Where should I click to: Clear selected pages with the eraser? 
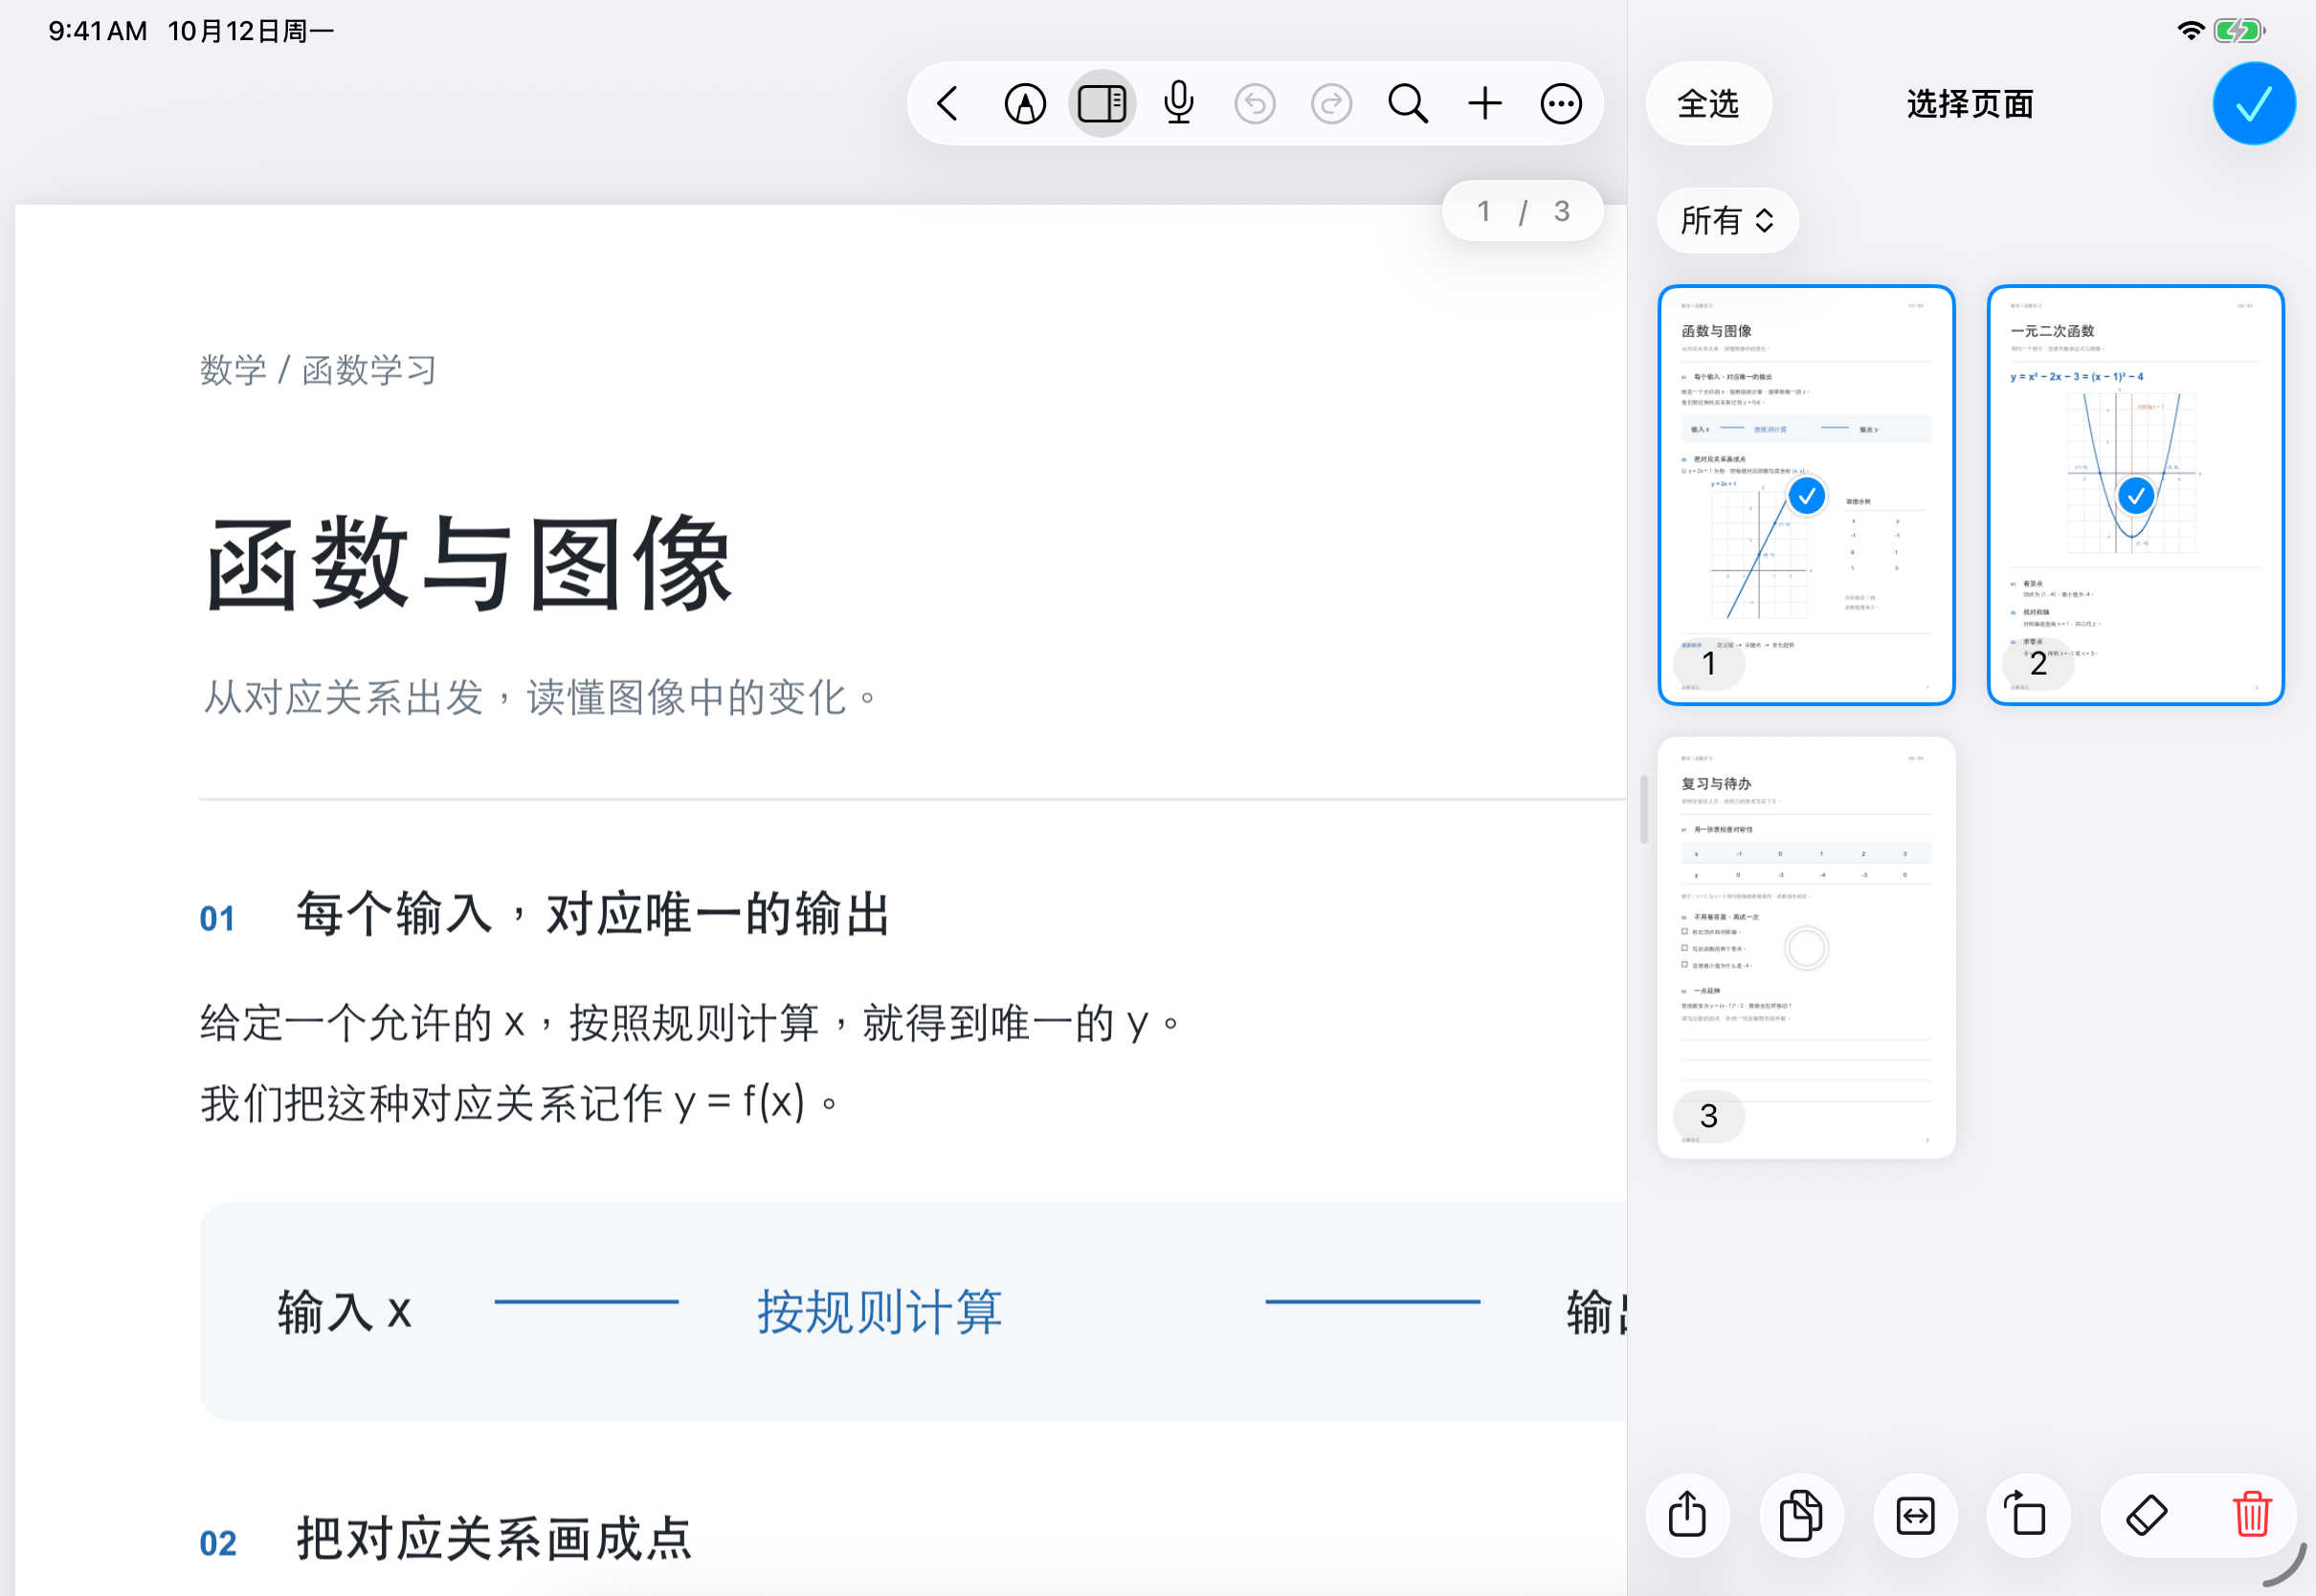coord(2145,1515)
